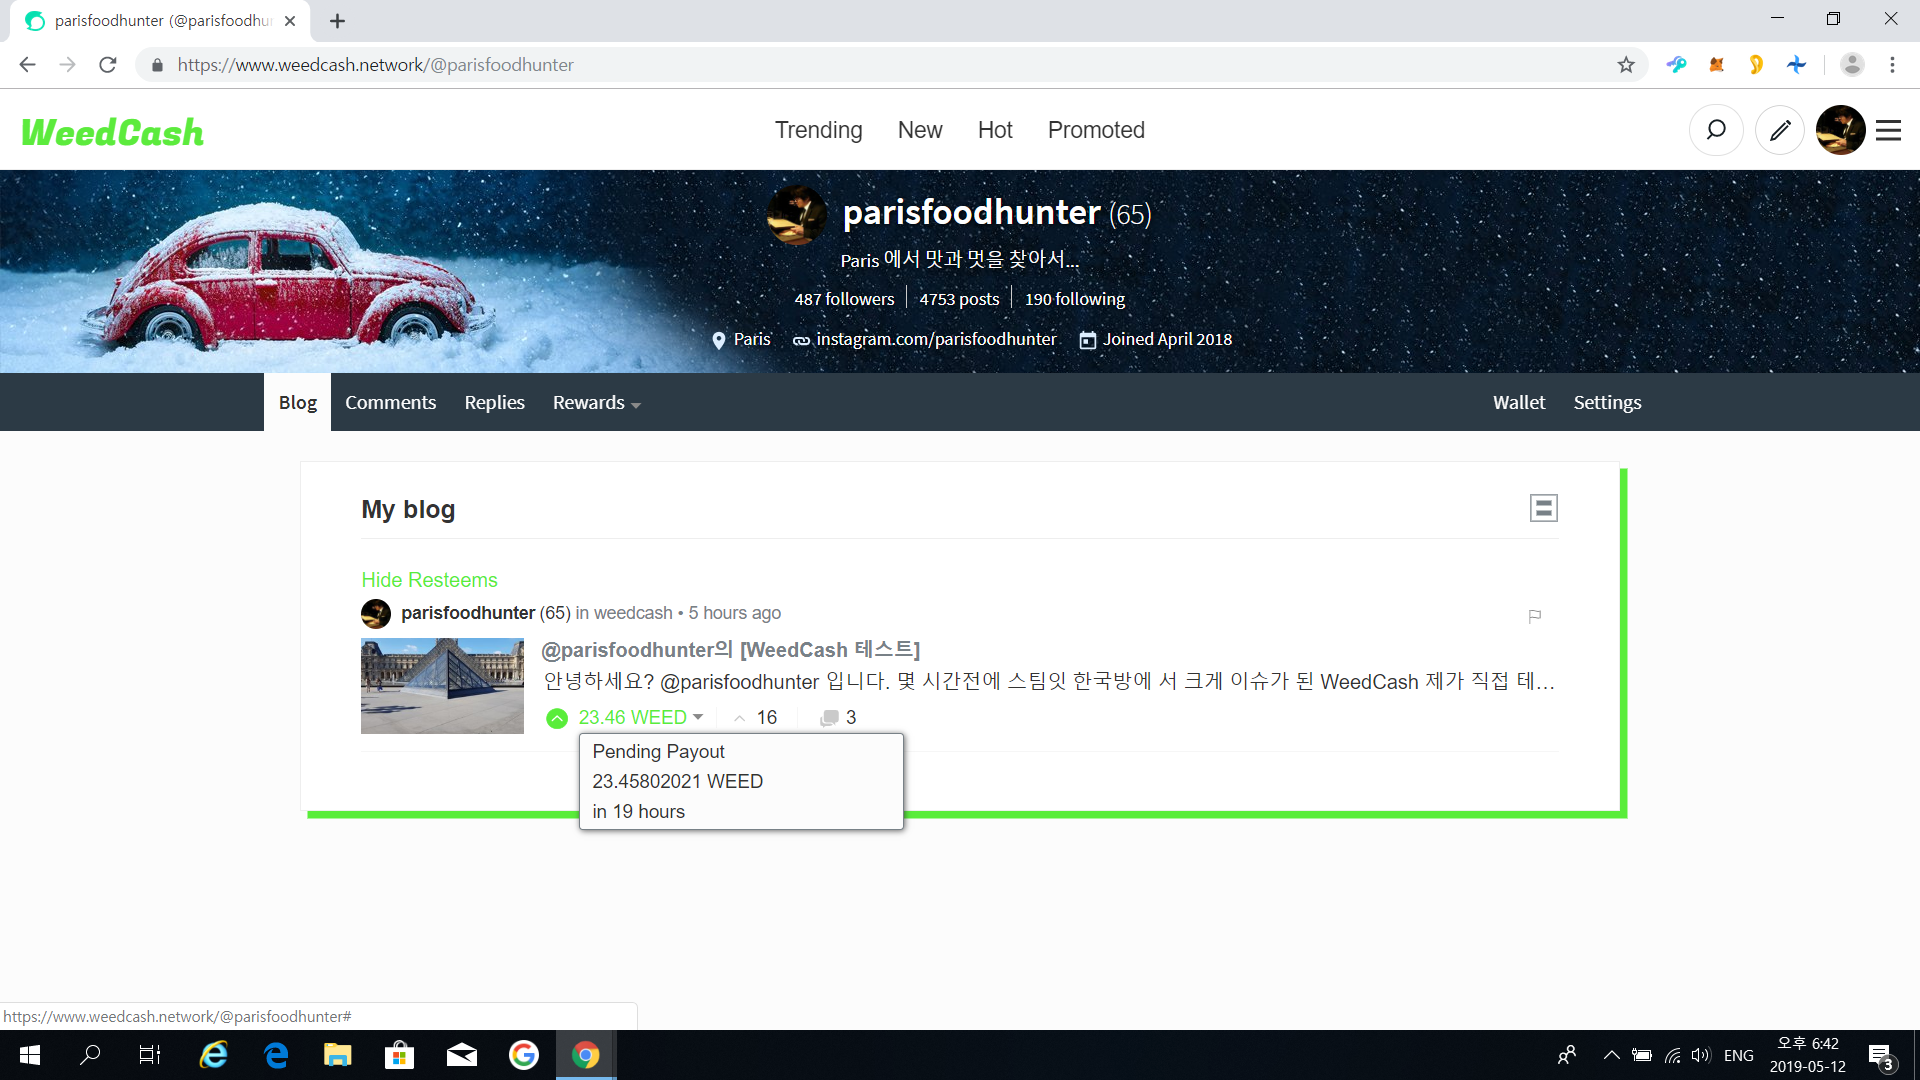Go to Trending posts
The height and width of the screenshot is (1080, 1920).
pos(818,130)
